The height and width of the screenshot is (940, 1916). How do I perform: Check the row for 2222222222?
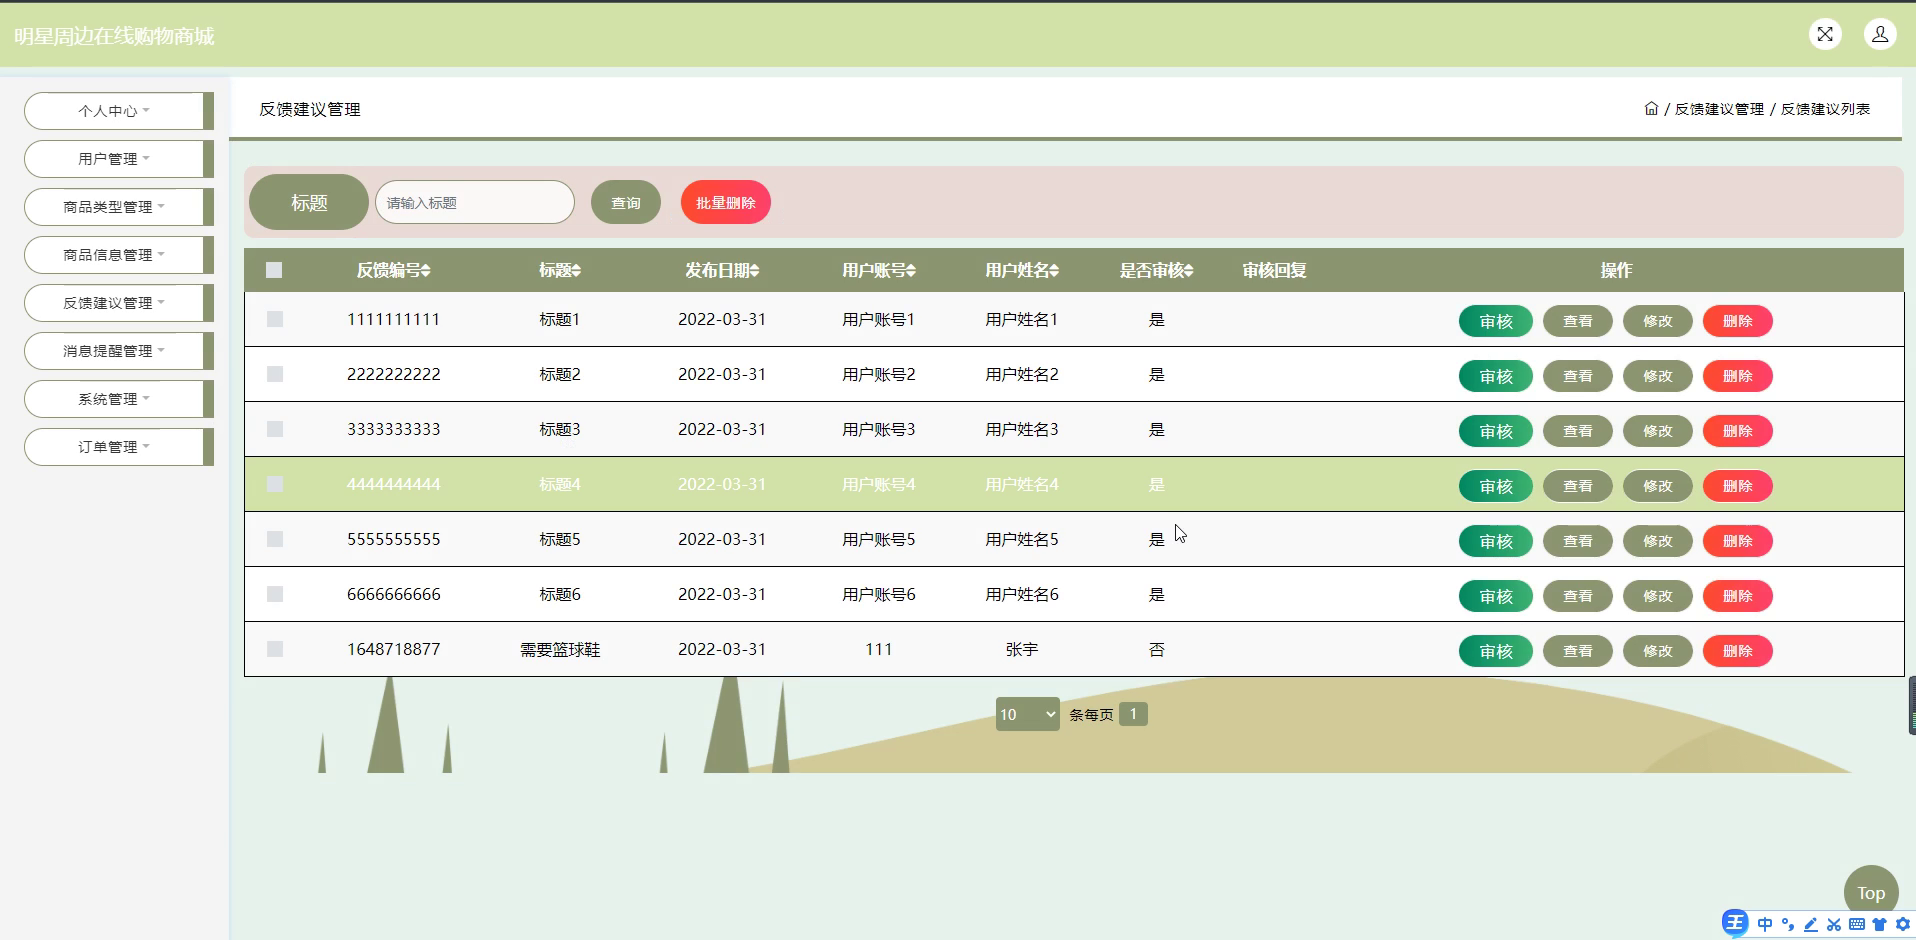(x=275, y=374)
